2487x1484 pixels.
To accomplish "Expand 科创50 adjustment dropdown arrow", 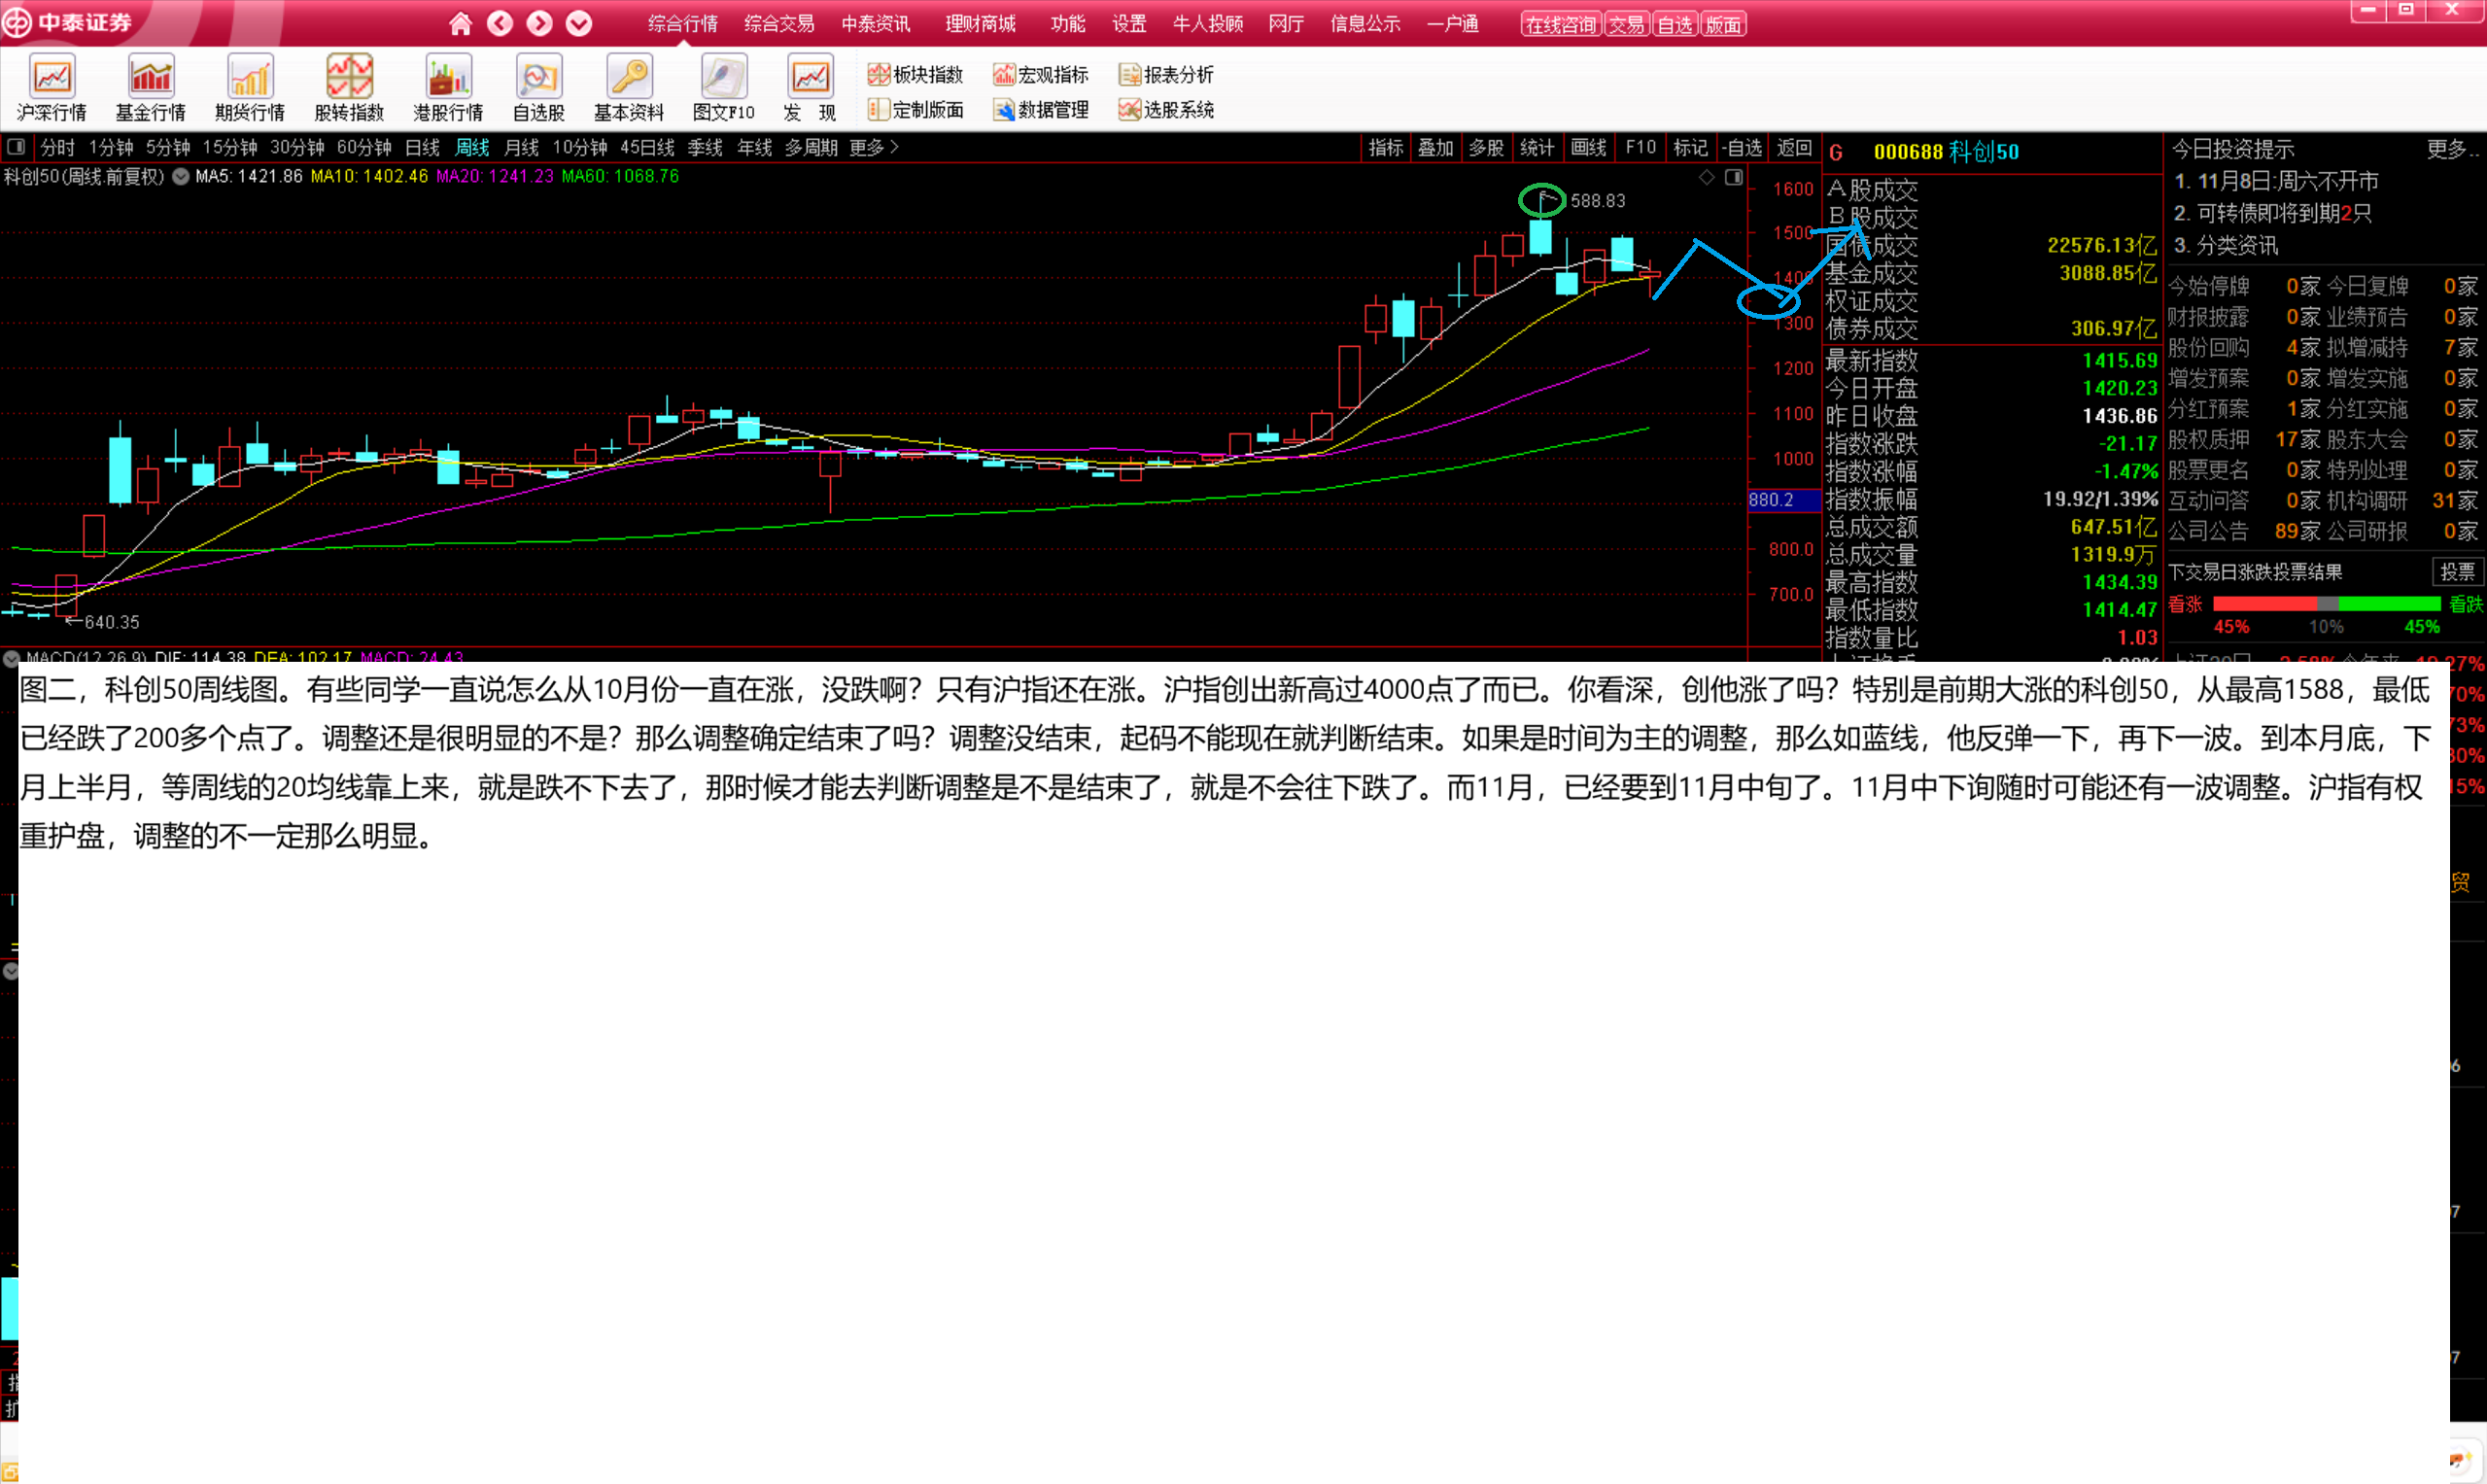I will click(x=181, y=177).
